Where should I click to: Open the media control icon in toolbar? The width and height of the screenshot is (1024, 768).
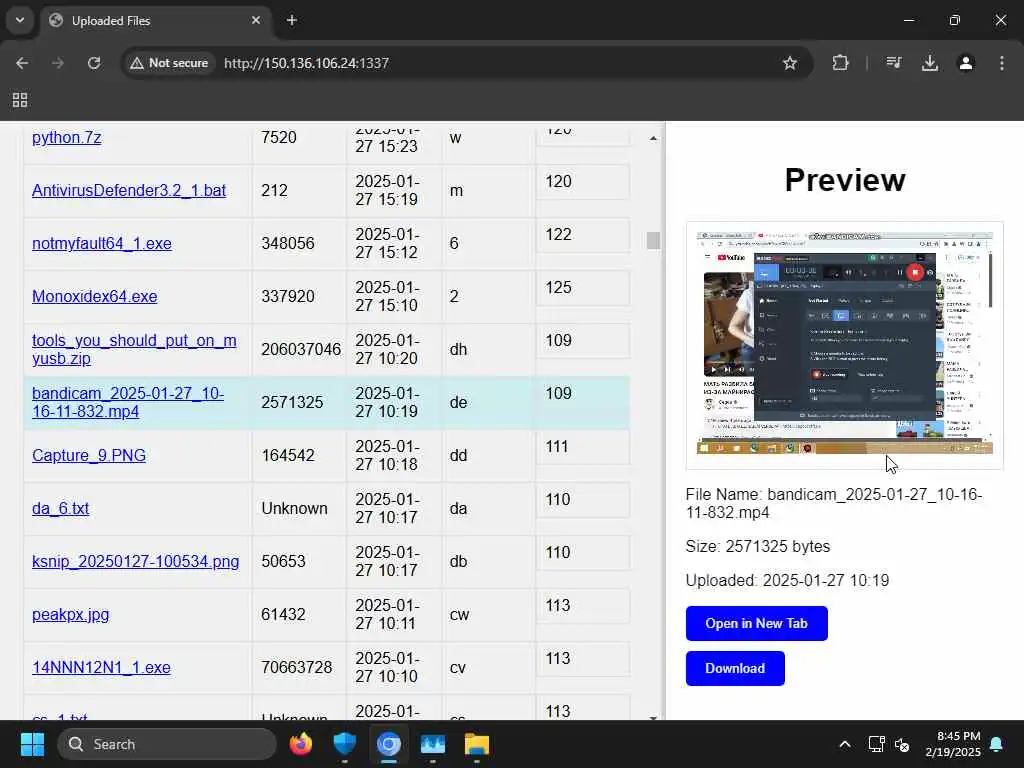pos(893,63)
